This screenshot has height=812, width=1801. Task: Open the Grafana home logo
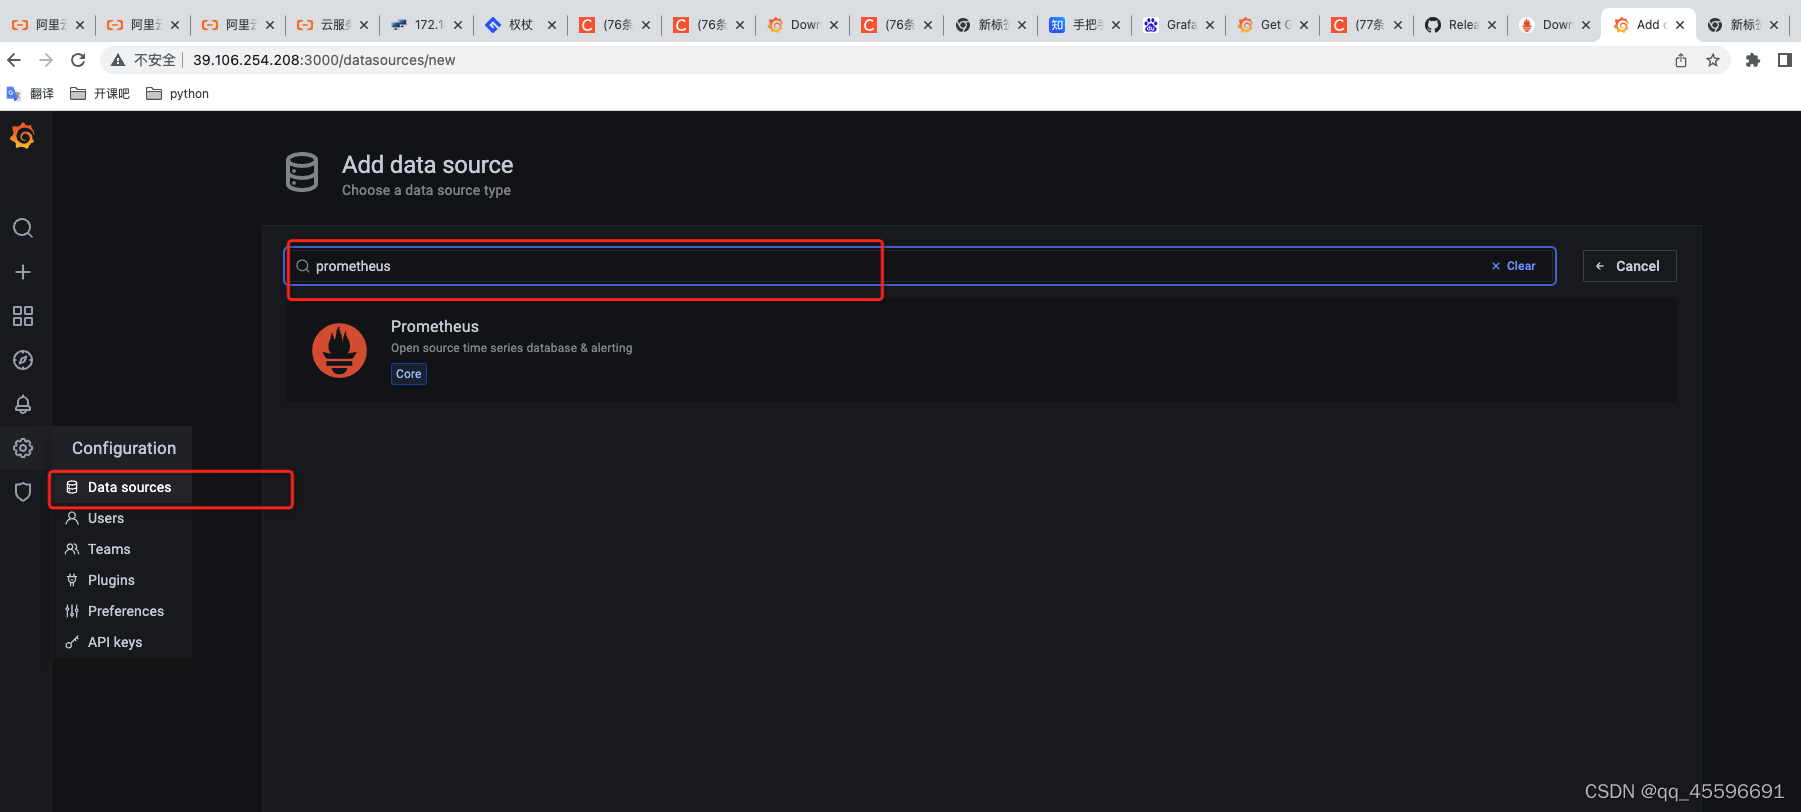[22, 136]
